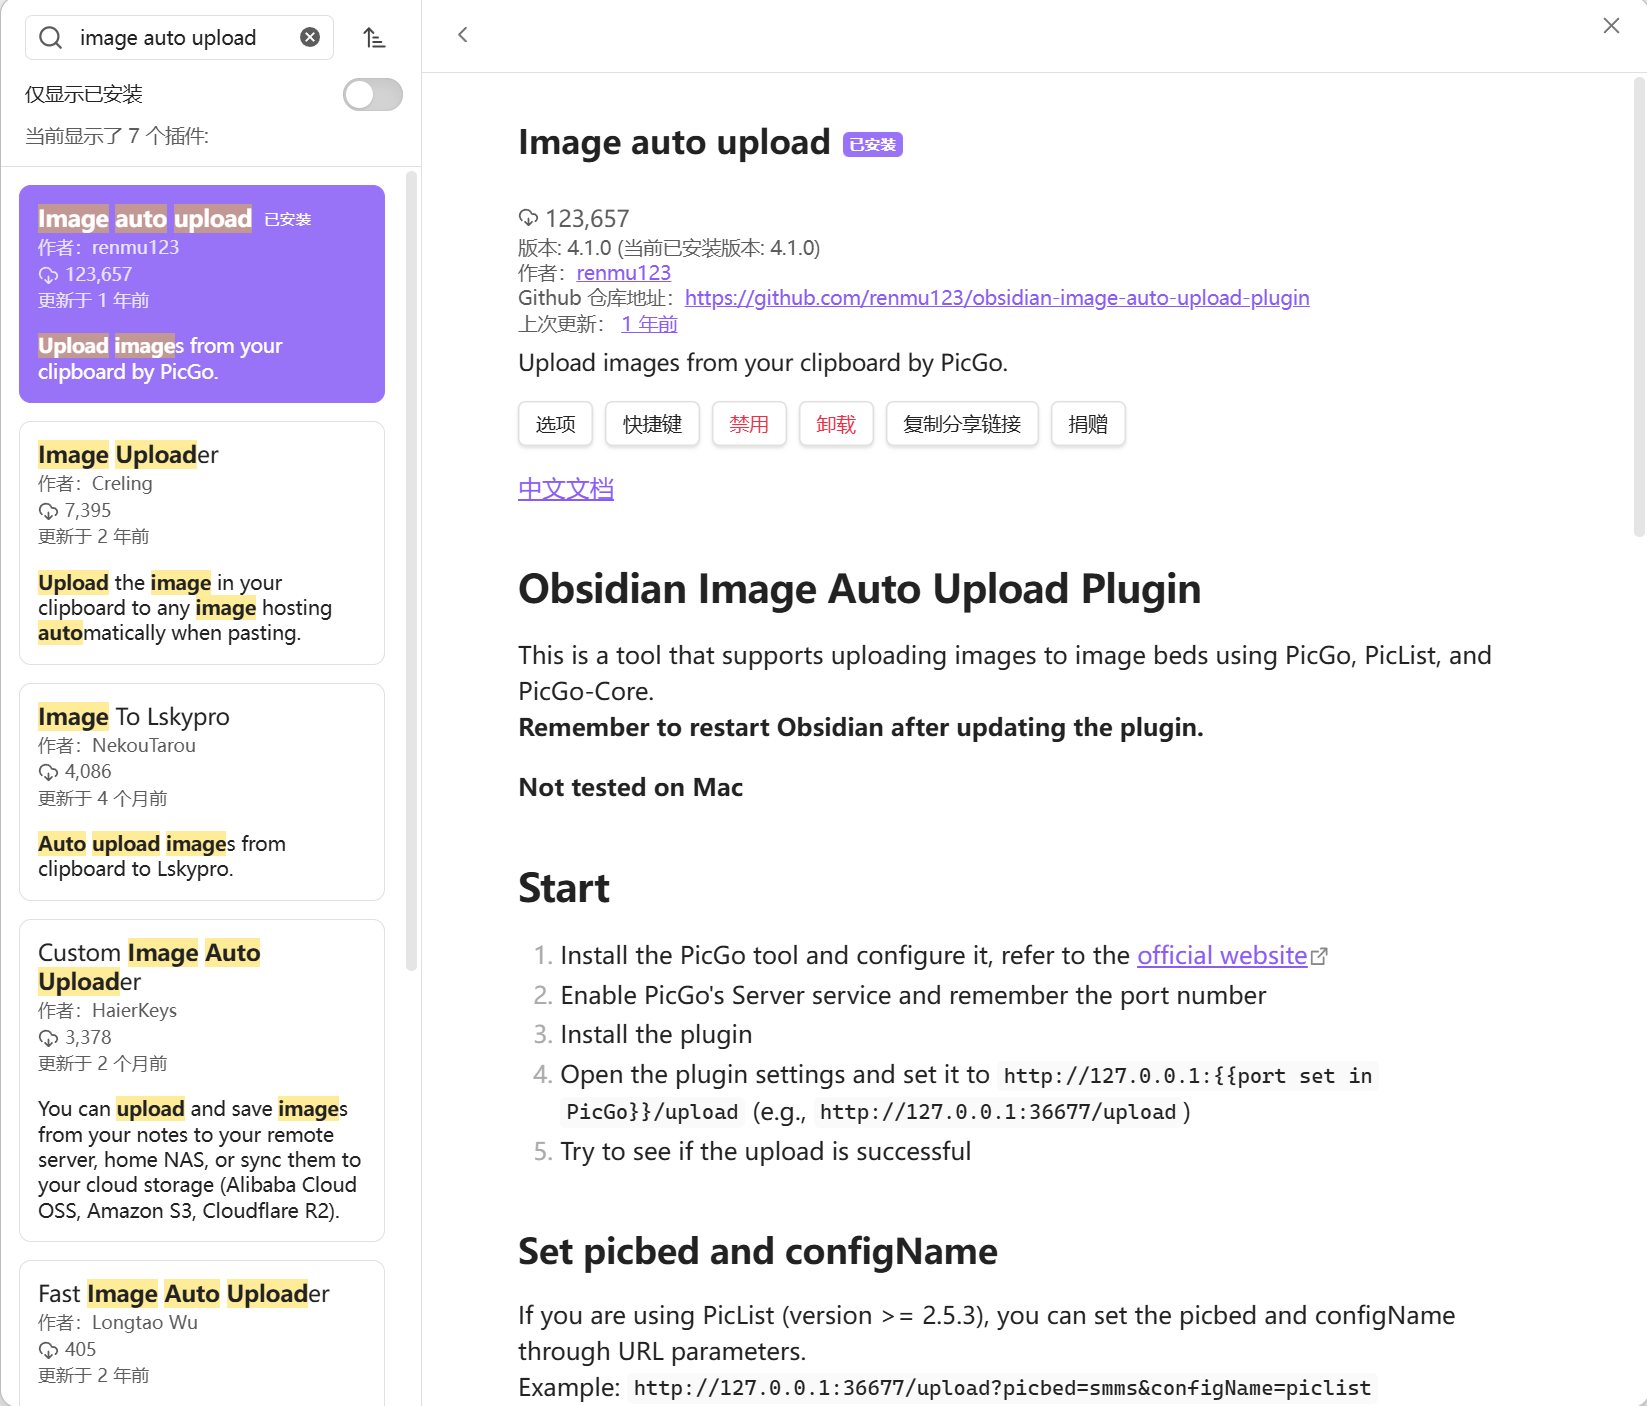Screen dimensions: 1647x1406
Task: Click the download icon next to 4,086
Action: (x=48, y=772)
